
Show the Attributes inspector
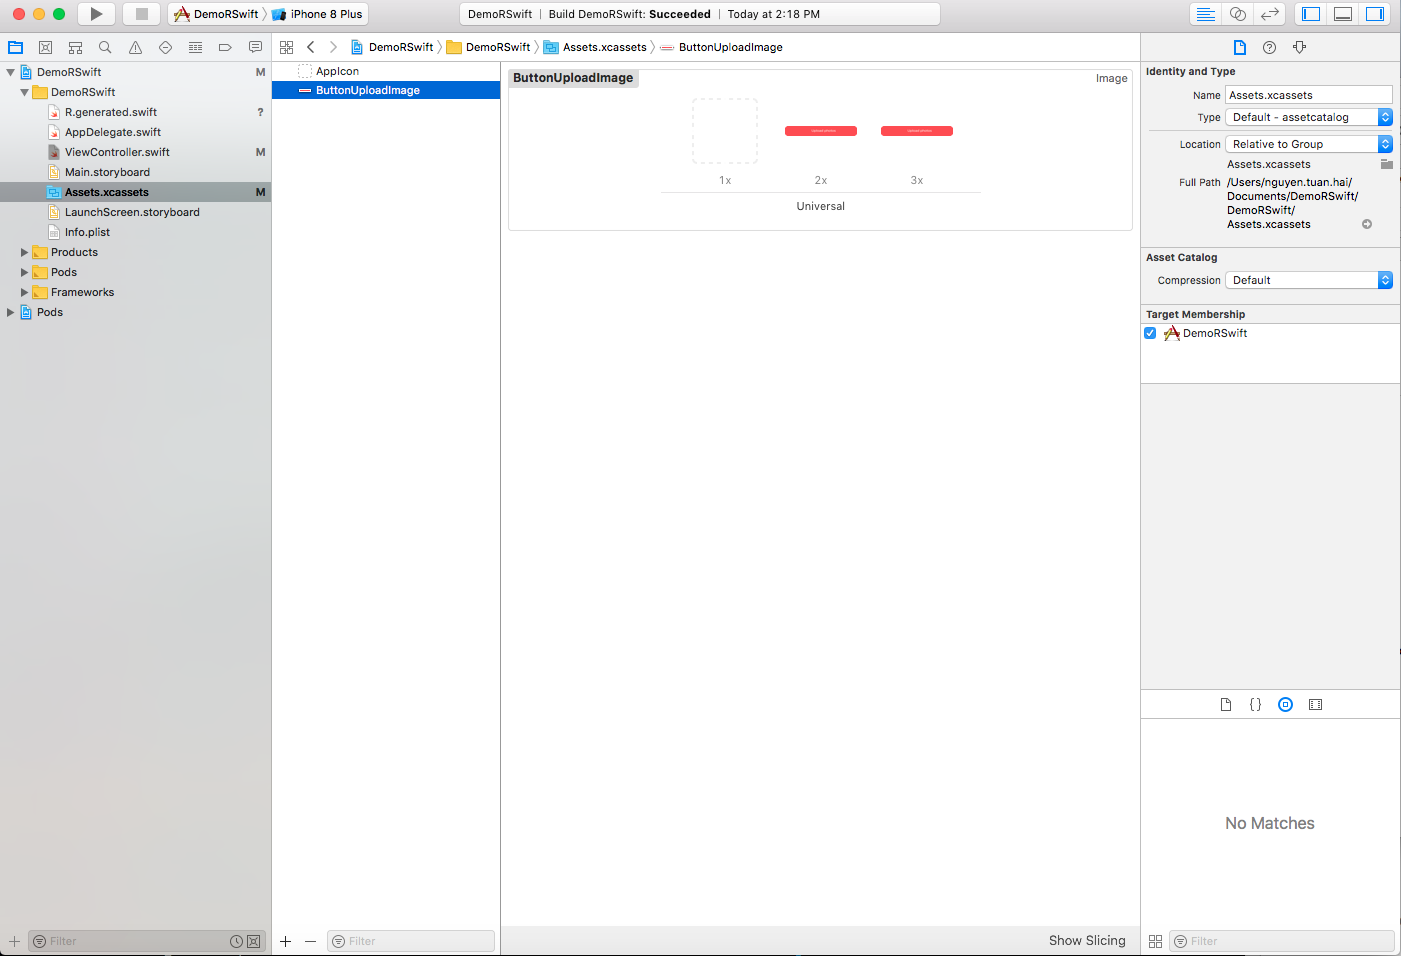(x=1300, y=47)
